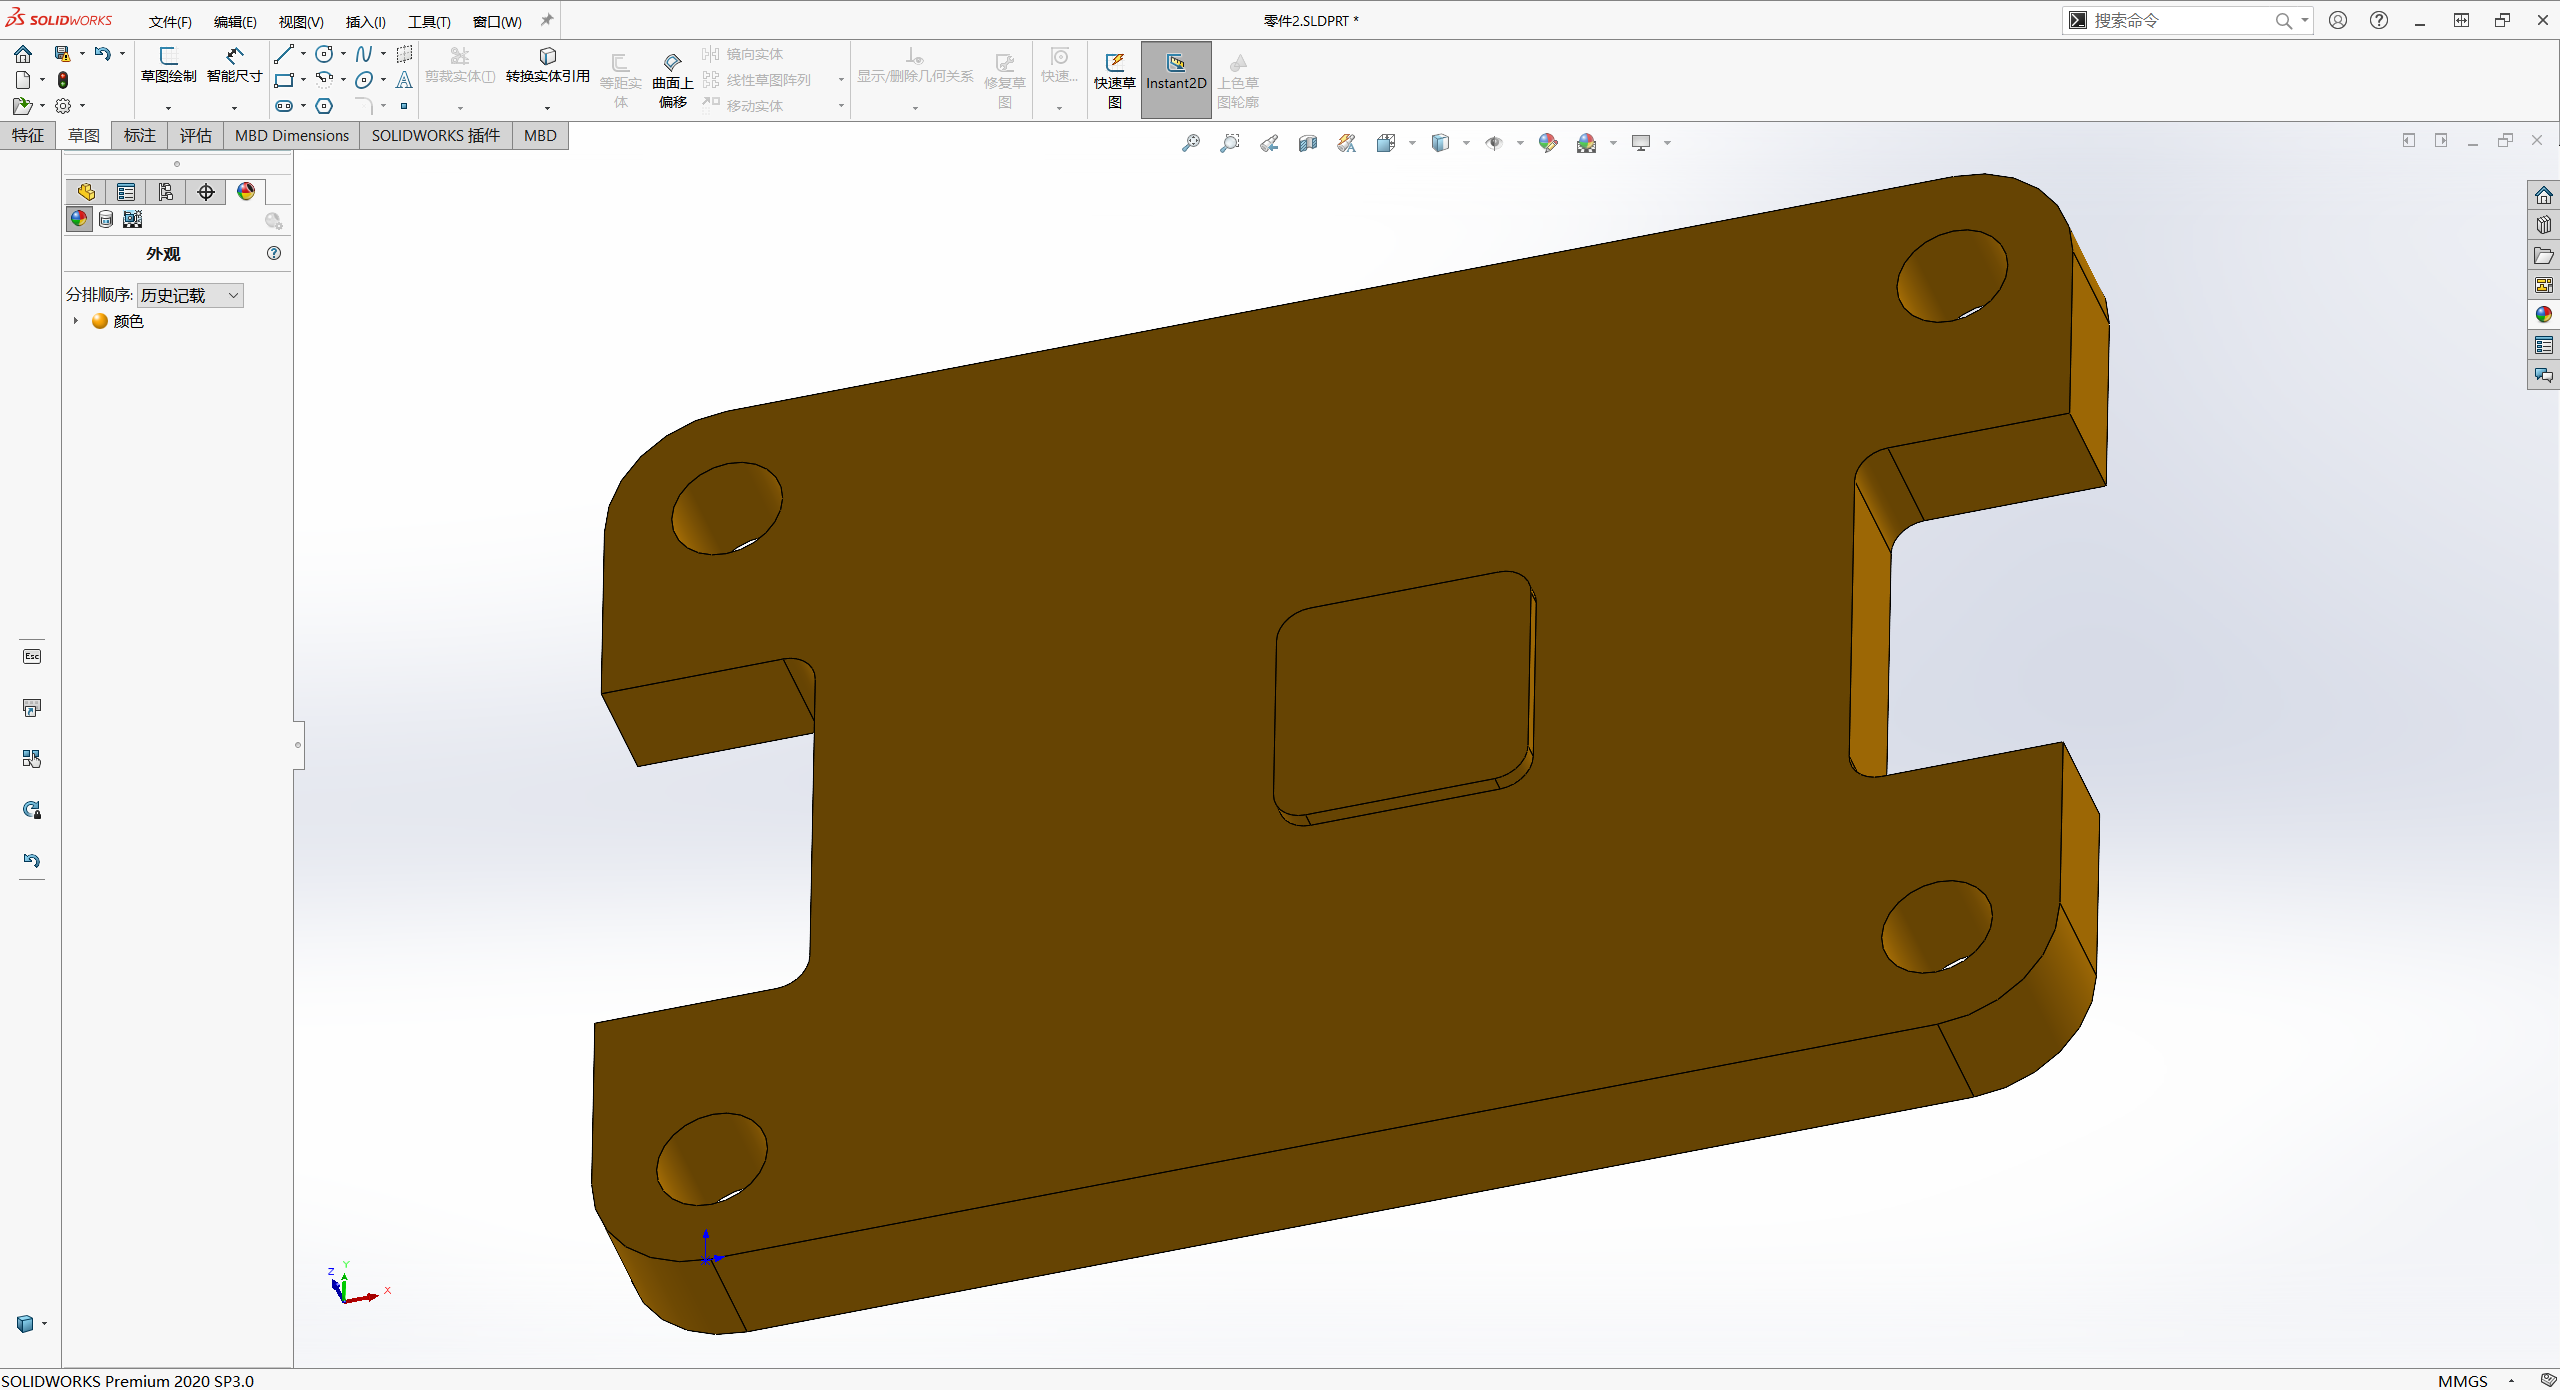Image resolution: width=2560 pixels, height=1390 pixels.
Task: Open the ConfigurationManager panel tab
Action: pyautogui.click(x=166, y=192)
